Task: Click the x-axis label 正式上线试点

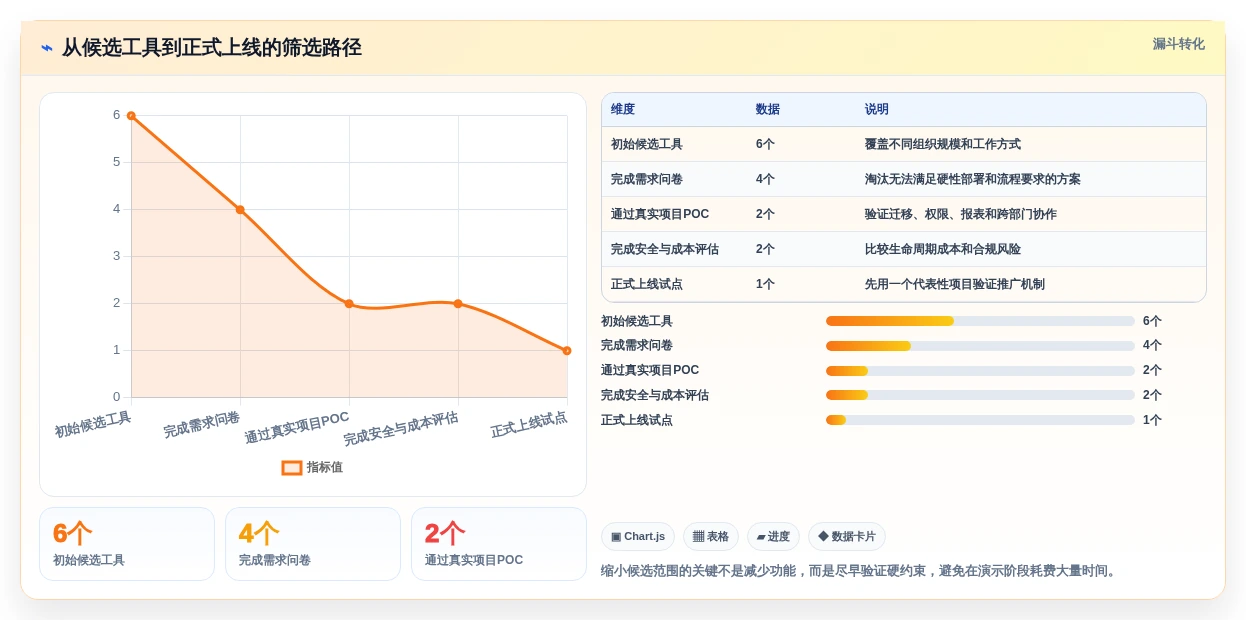Action: point(529,424)
